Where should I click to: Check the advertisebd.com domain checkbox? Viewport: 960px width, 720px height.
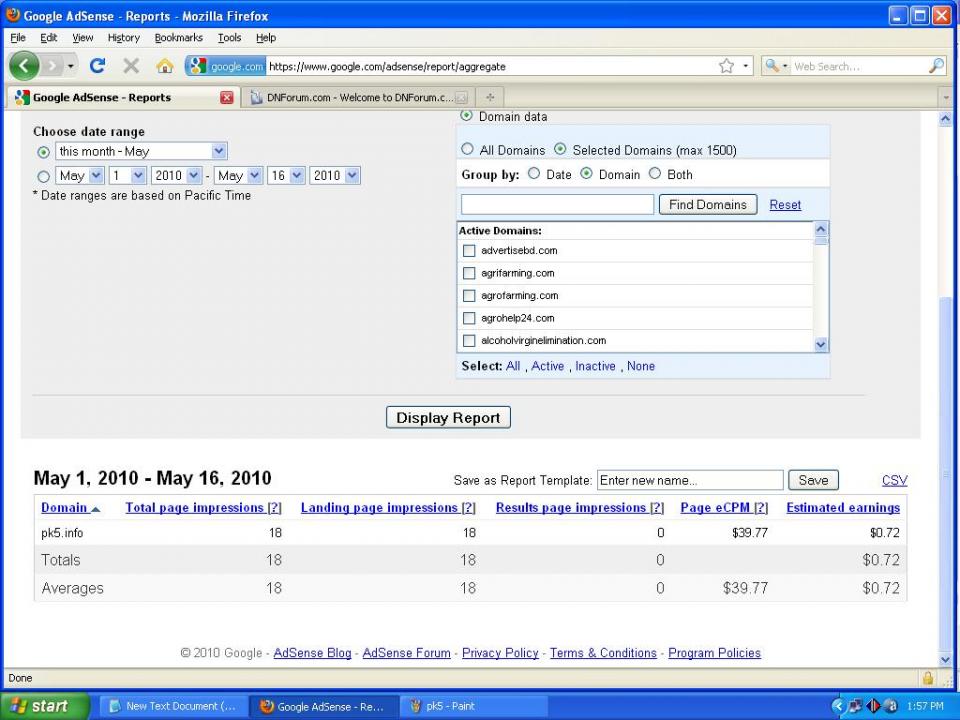pos(469,250)
